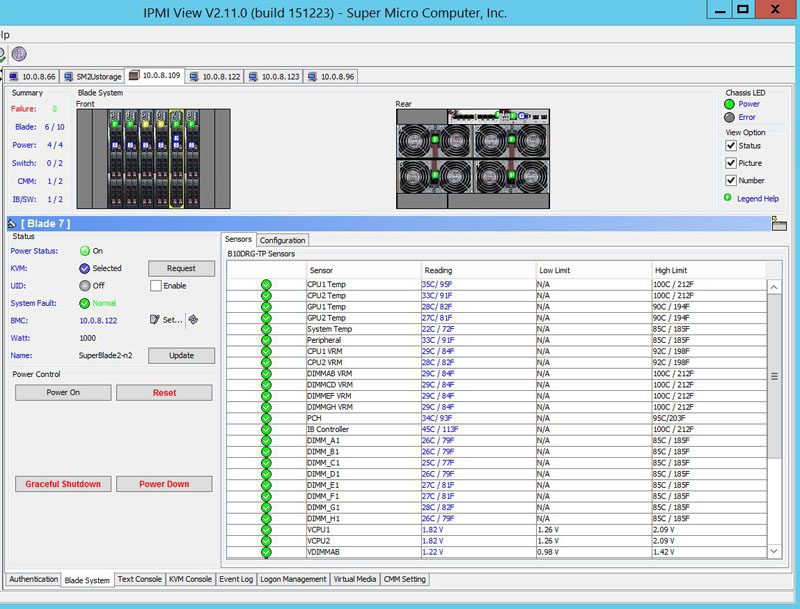Viewport: 800px width, 609px height.
Task: Click the green Power chassis LED indicator
Action: (x=730, y=104)
